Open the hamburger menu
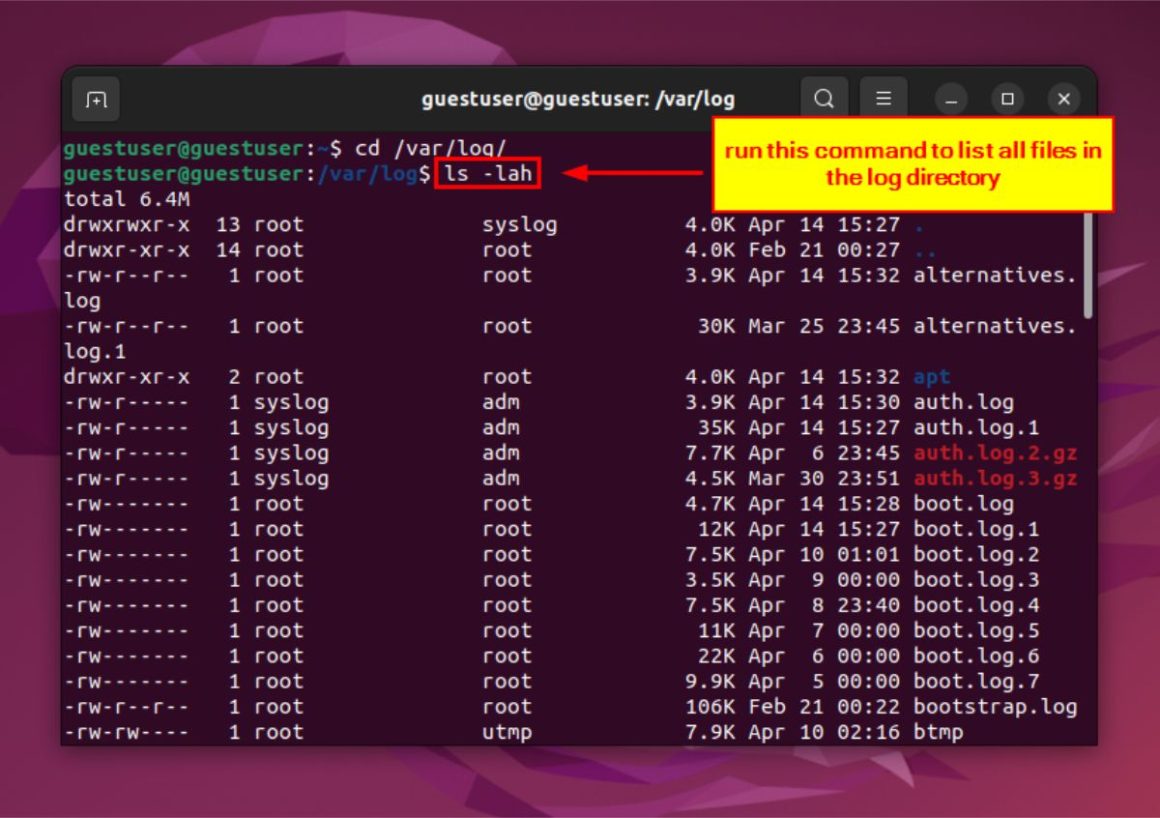The width and height of the screenshot is (1160, 818). [883, 99]
